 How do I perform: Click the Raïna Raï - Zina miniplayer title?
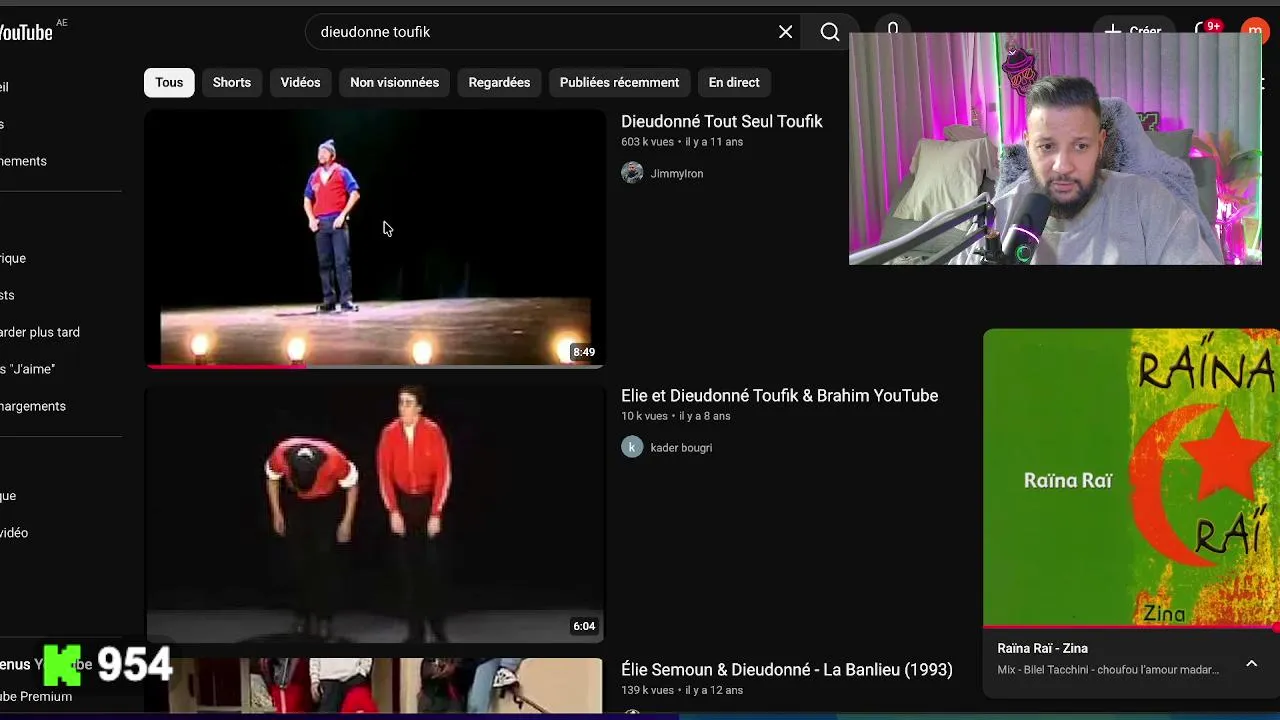coord(1042,648)
